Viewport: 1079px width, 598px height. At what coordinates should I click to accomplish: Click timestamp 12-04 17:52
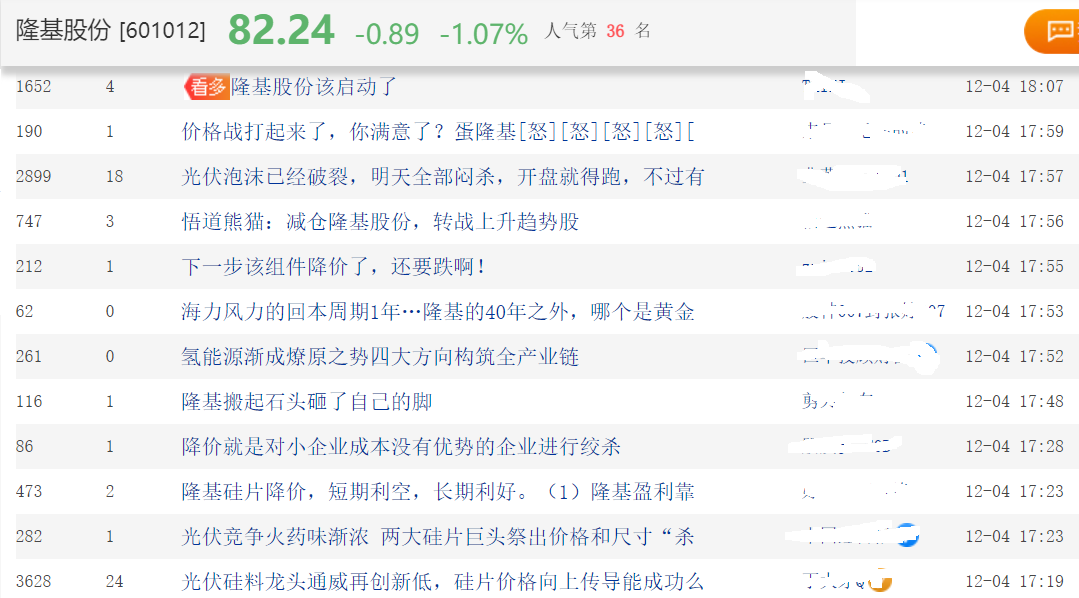(x=1014, y=356)
